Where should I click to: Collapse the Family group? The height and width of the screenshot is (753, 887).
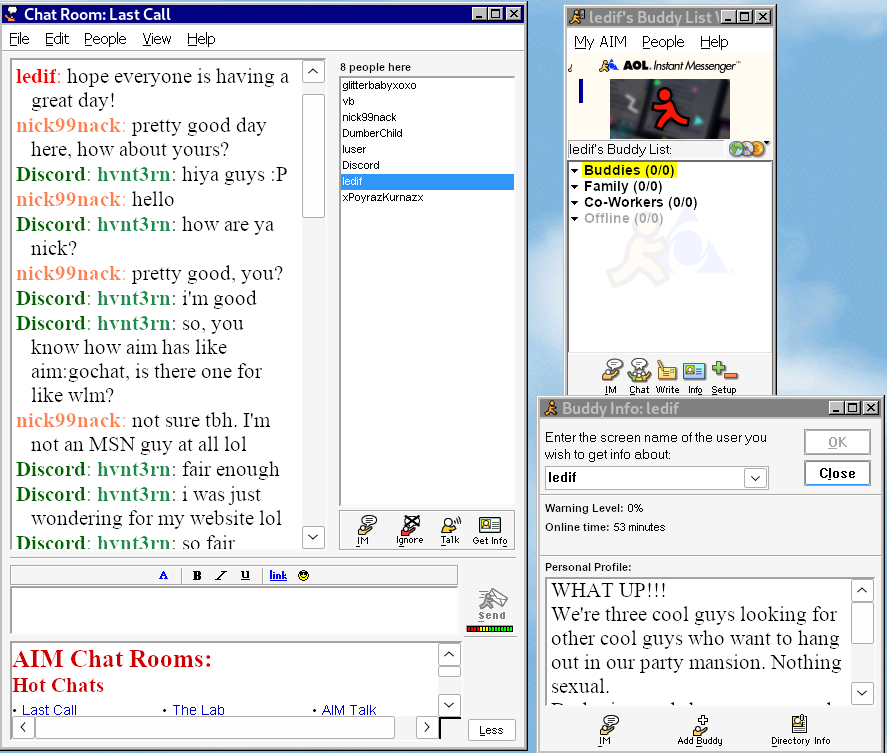click(x=575, y=186)
